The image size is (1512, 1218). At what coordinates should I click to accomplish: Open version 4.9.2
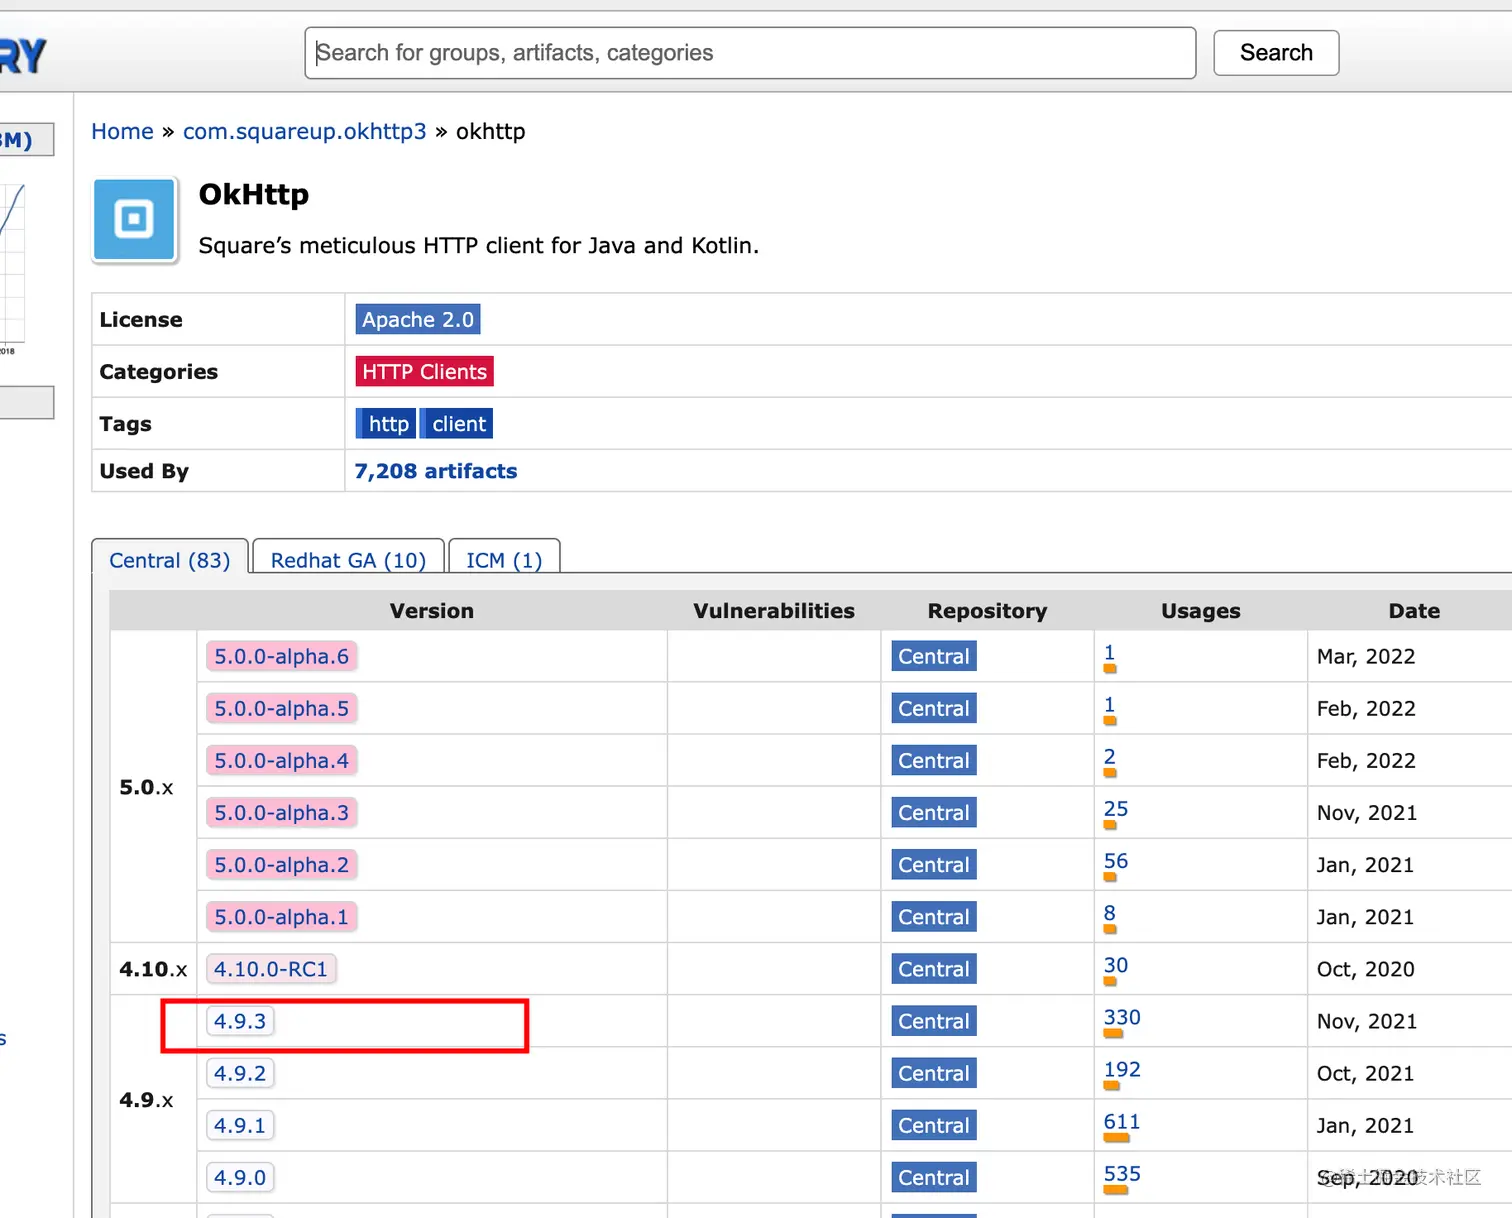click(240, 1073)
